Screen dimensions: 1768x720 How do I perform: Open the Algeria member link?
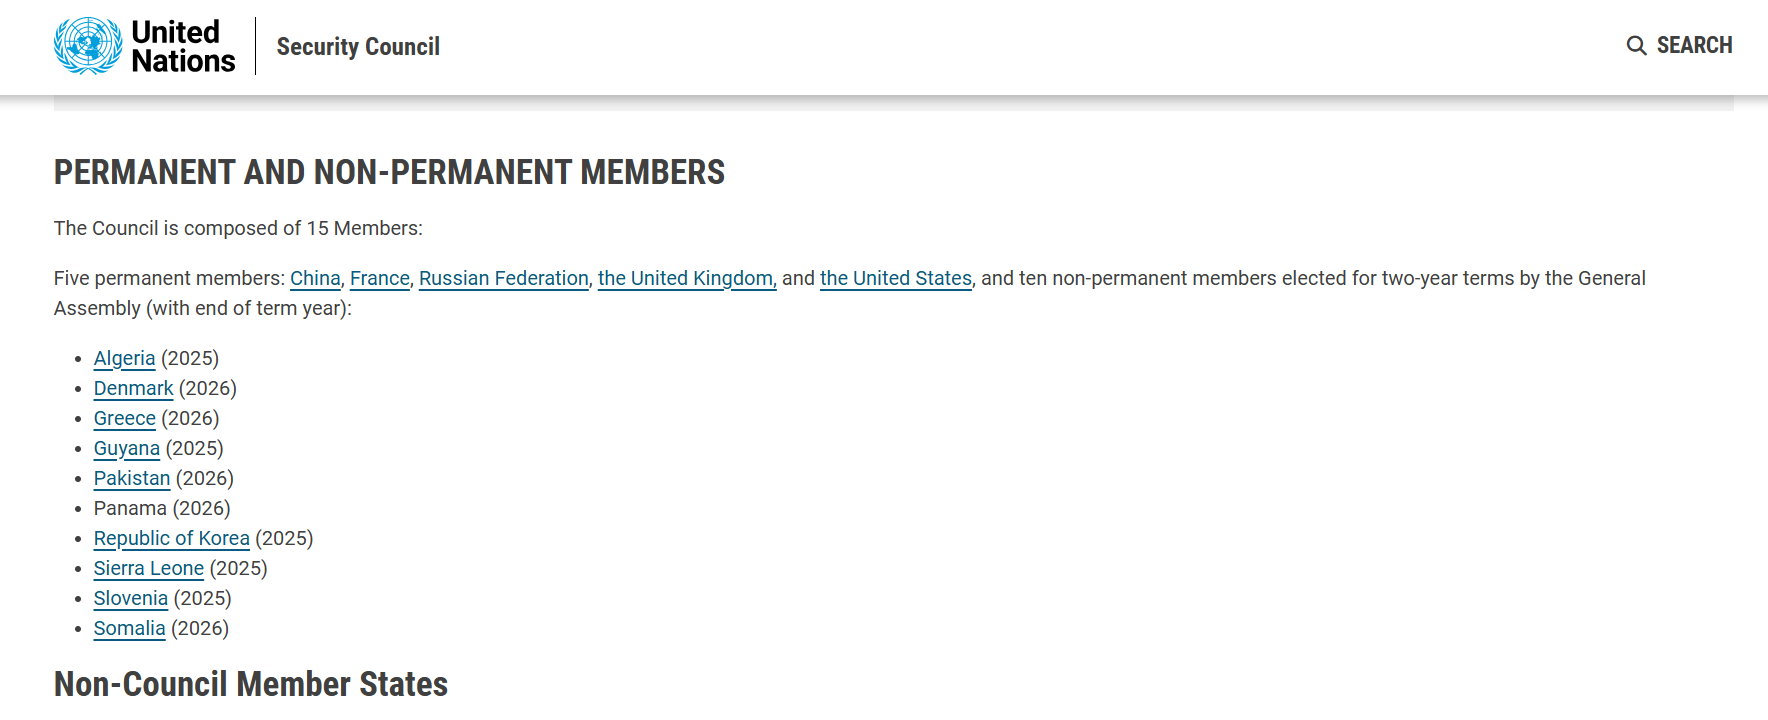point(124,358)
